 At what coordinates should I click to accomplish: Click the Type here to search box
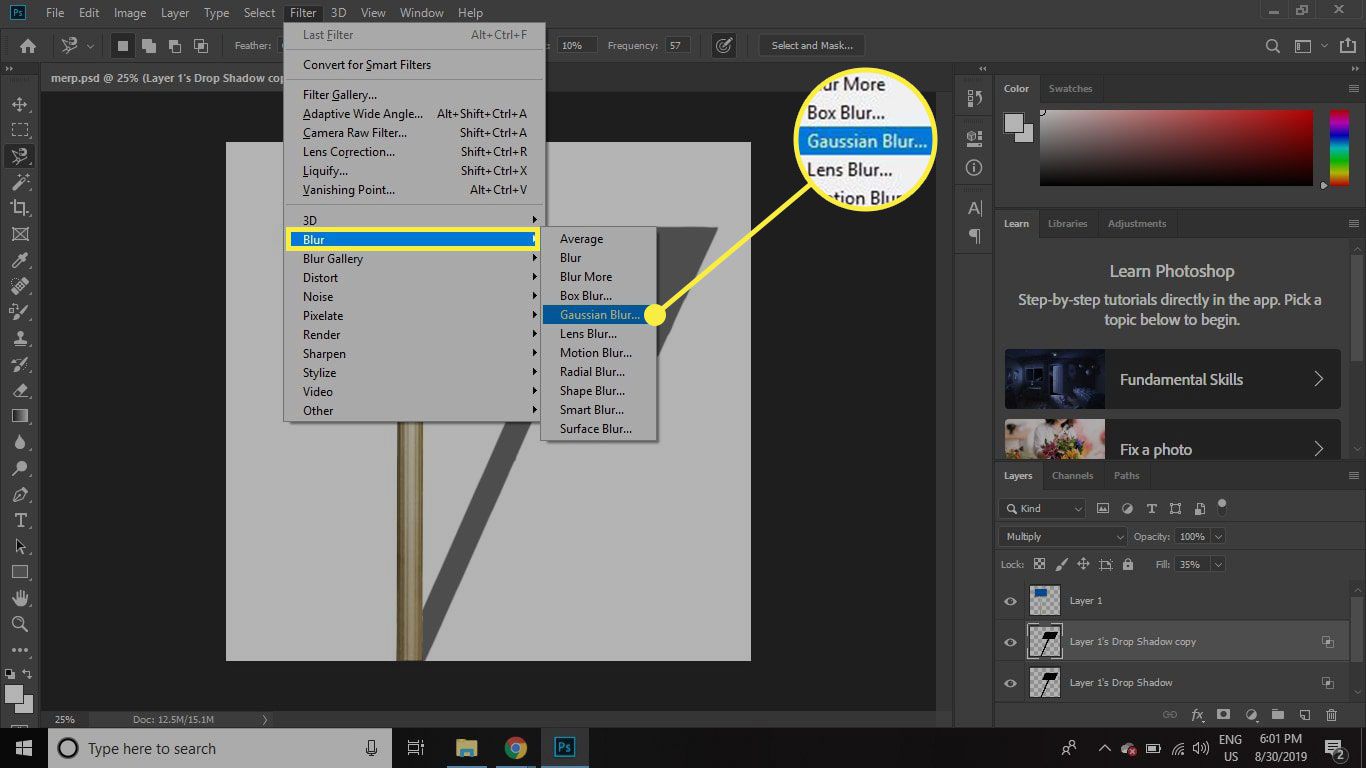click(219, 748)
